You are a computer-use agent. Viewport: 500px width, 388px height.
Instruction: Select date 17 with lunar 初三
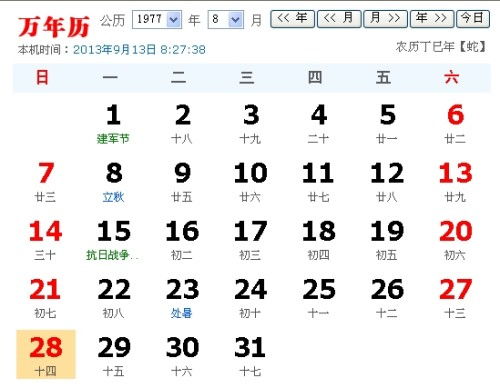(251, 240)
